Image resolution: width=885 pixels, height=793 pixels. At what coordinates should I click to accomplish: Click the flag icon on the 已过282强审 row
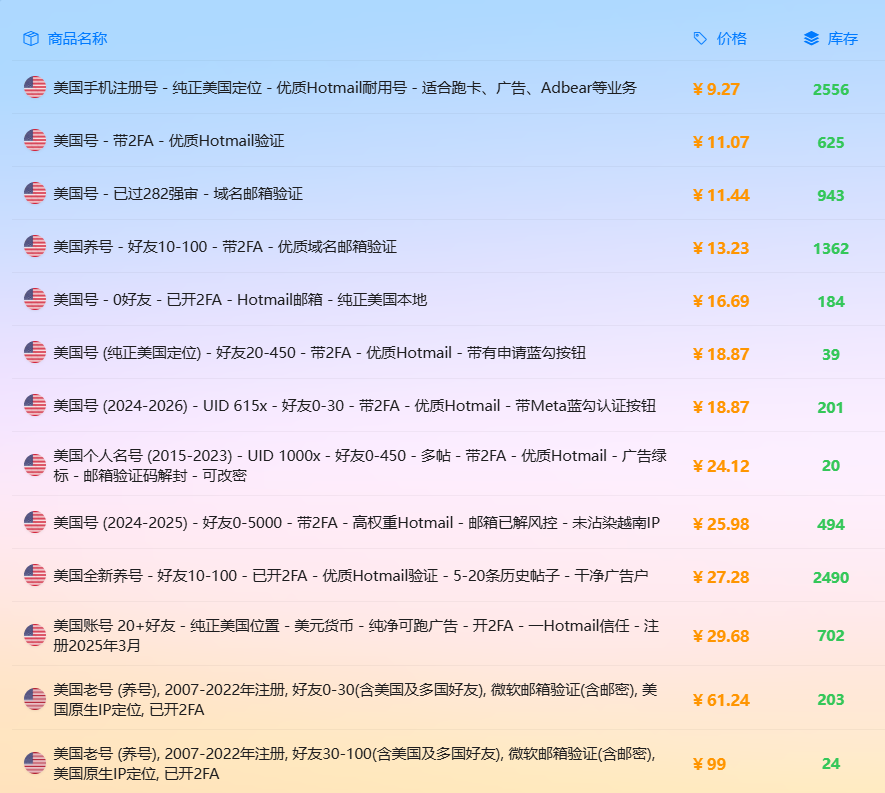pyautogui.click(x=35, y=194)
